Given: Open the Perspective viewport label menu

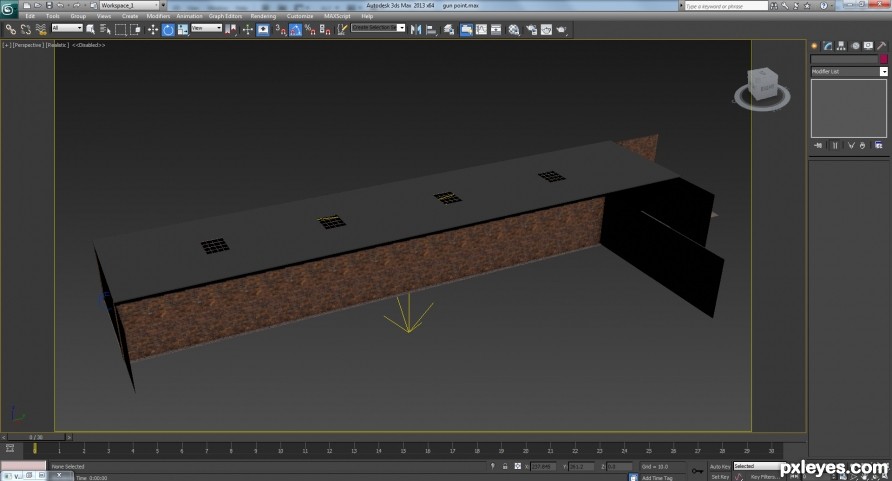Looking at the screenshot, I should tap(28, 45).
